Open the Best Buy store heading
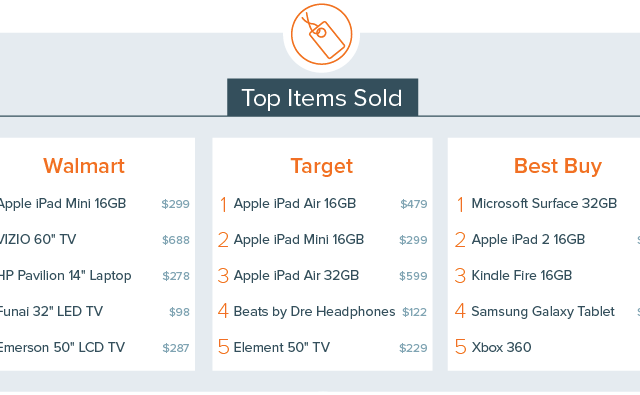Image resolution: width=640 pixels, height=395 pixels. (558, 166)
